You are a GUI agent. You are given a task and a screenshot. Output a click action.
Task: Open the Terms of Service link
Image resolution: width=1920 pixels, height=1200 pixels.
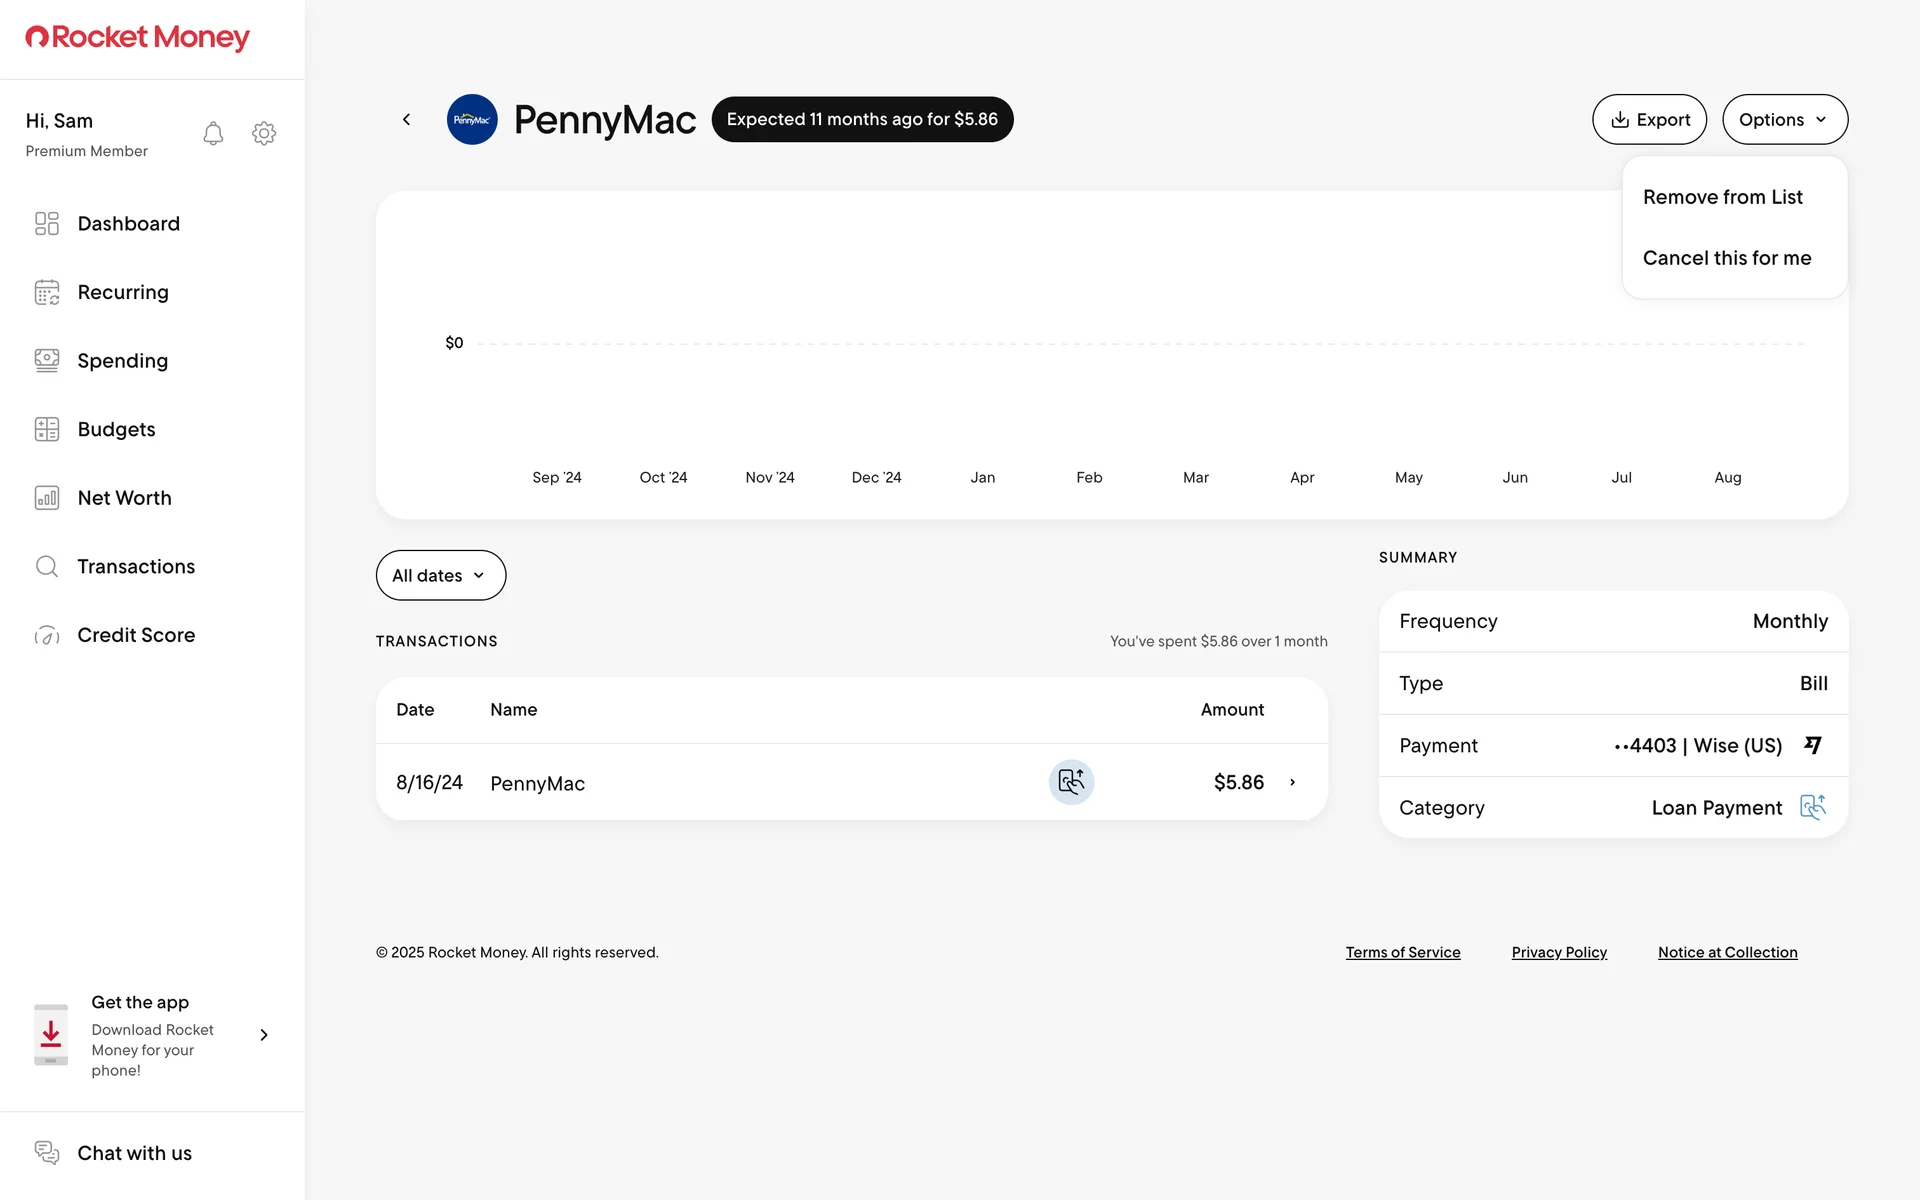click(1402, 952)
